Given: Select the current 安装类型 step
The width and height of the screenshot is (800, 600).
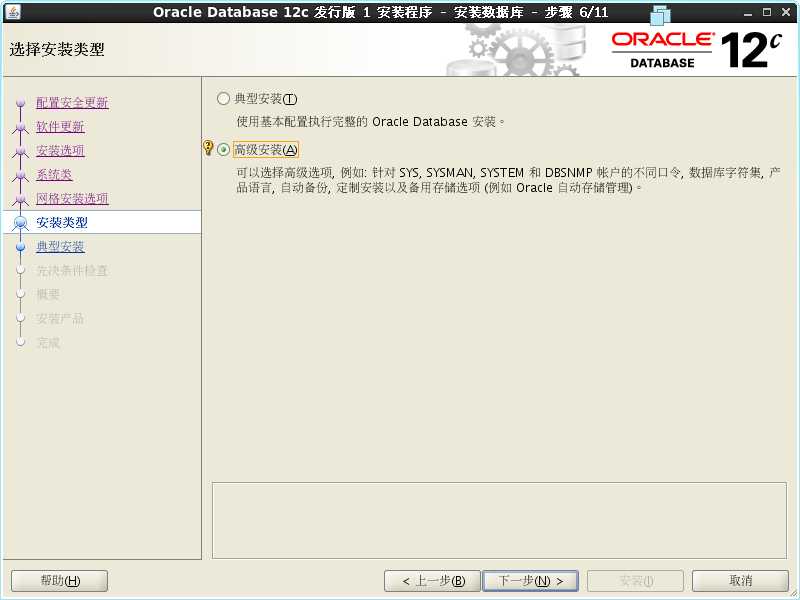Looking at the screenshot, I should (62, 222).
